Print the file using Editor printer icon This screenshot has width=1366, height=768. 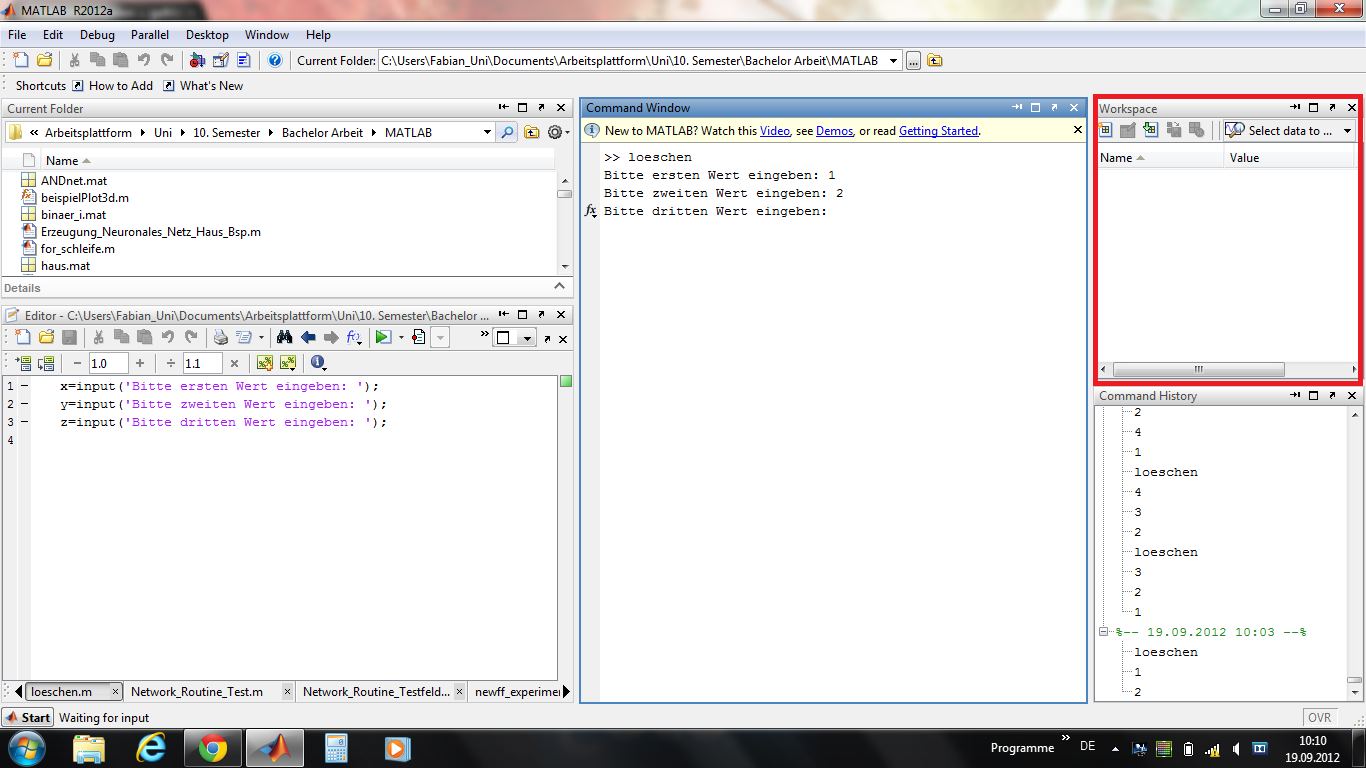[x=221, y=338]
